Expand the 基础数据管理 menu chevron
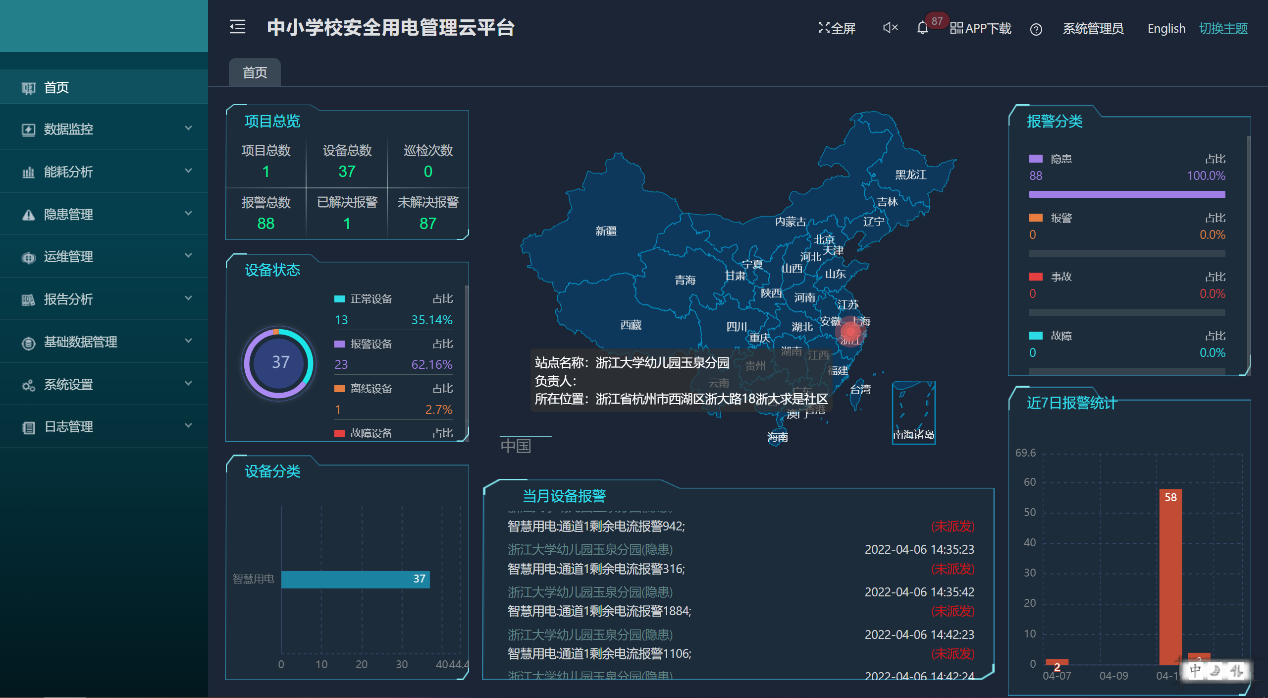Viewport: 1268px width, 698px height. coord(188,342)
